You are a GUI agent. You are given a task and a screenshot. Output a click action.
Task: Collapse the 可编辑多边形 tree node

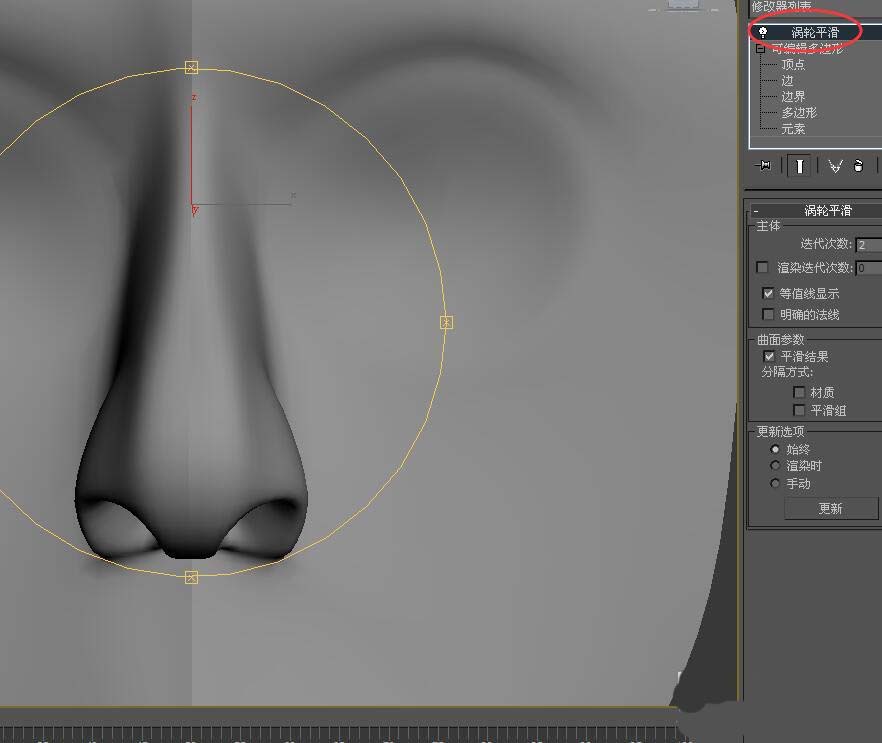pos(760,48)
